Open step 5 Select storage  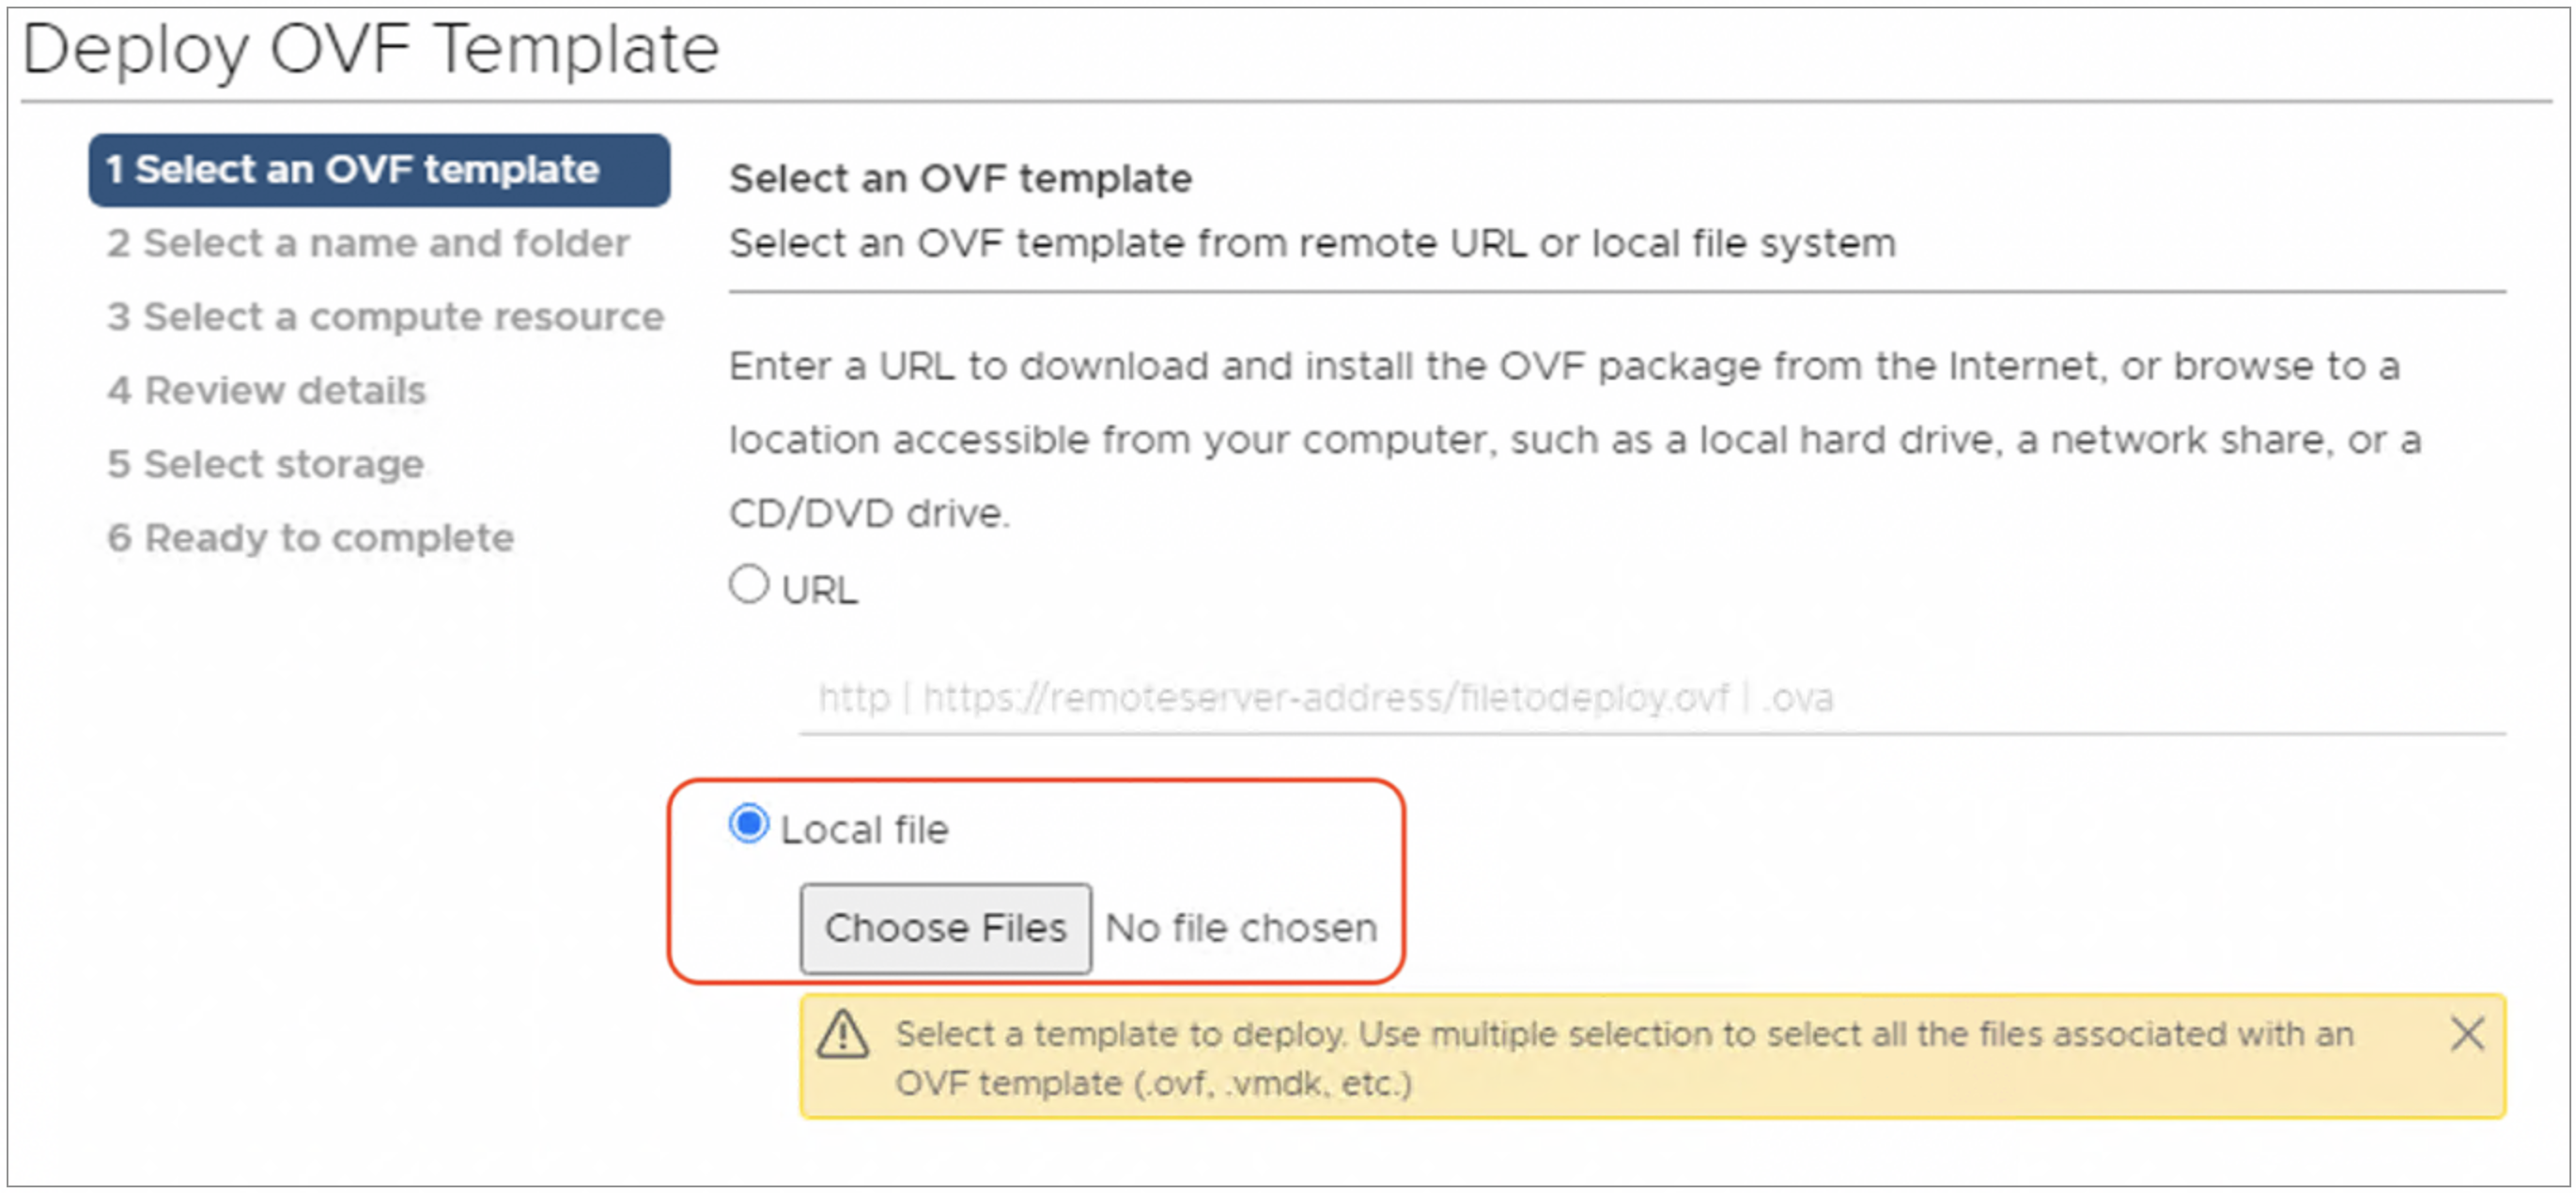pos(265,464)
